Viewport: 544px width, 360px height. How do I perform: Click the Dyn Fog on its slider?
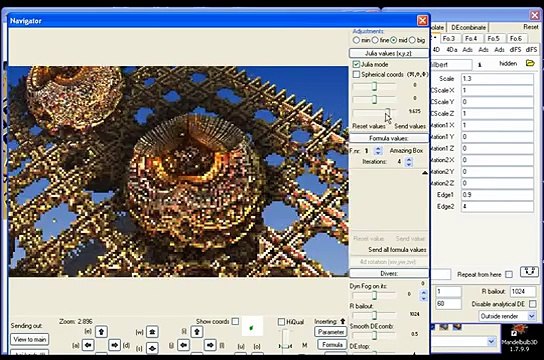374,295
